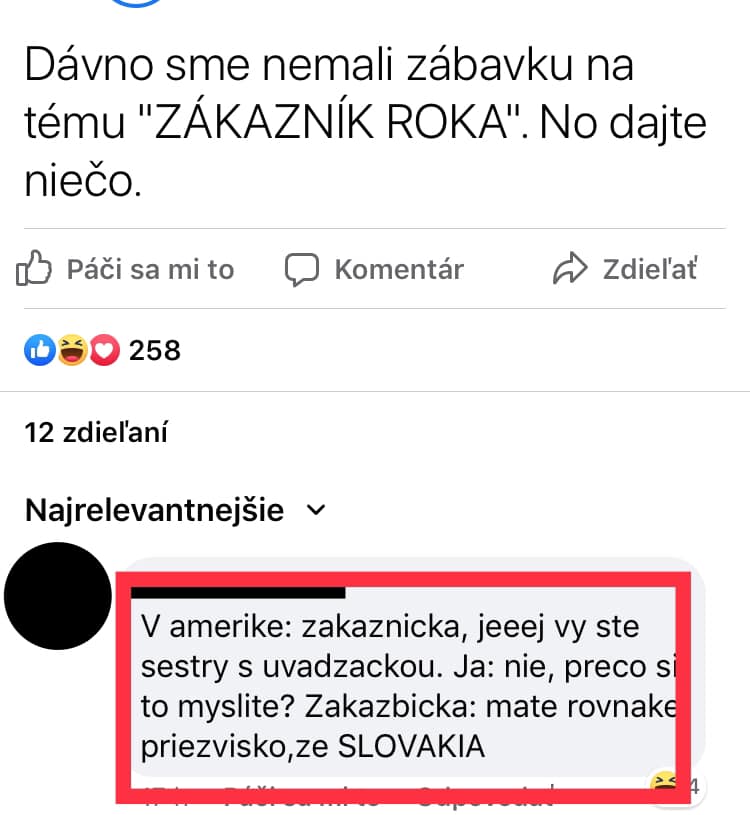Click the redacted commenter name bar
This screenshot has height=815, width=750.
(x=238, y=593)
